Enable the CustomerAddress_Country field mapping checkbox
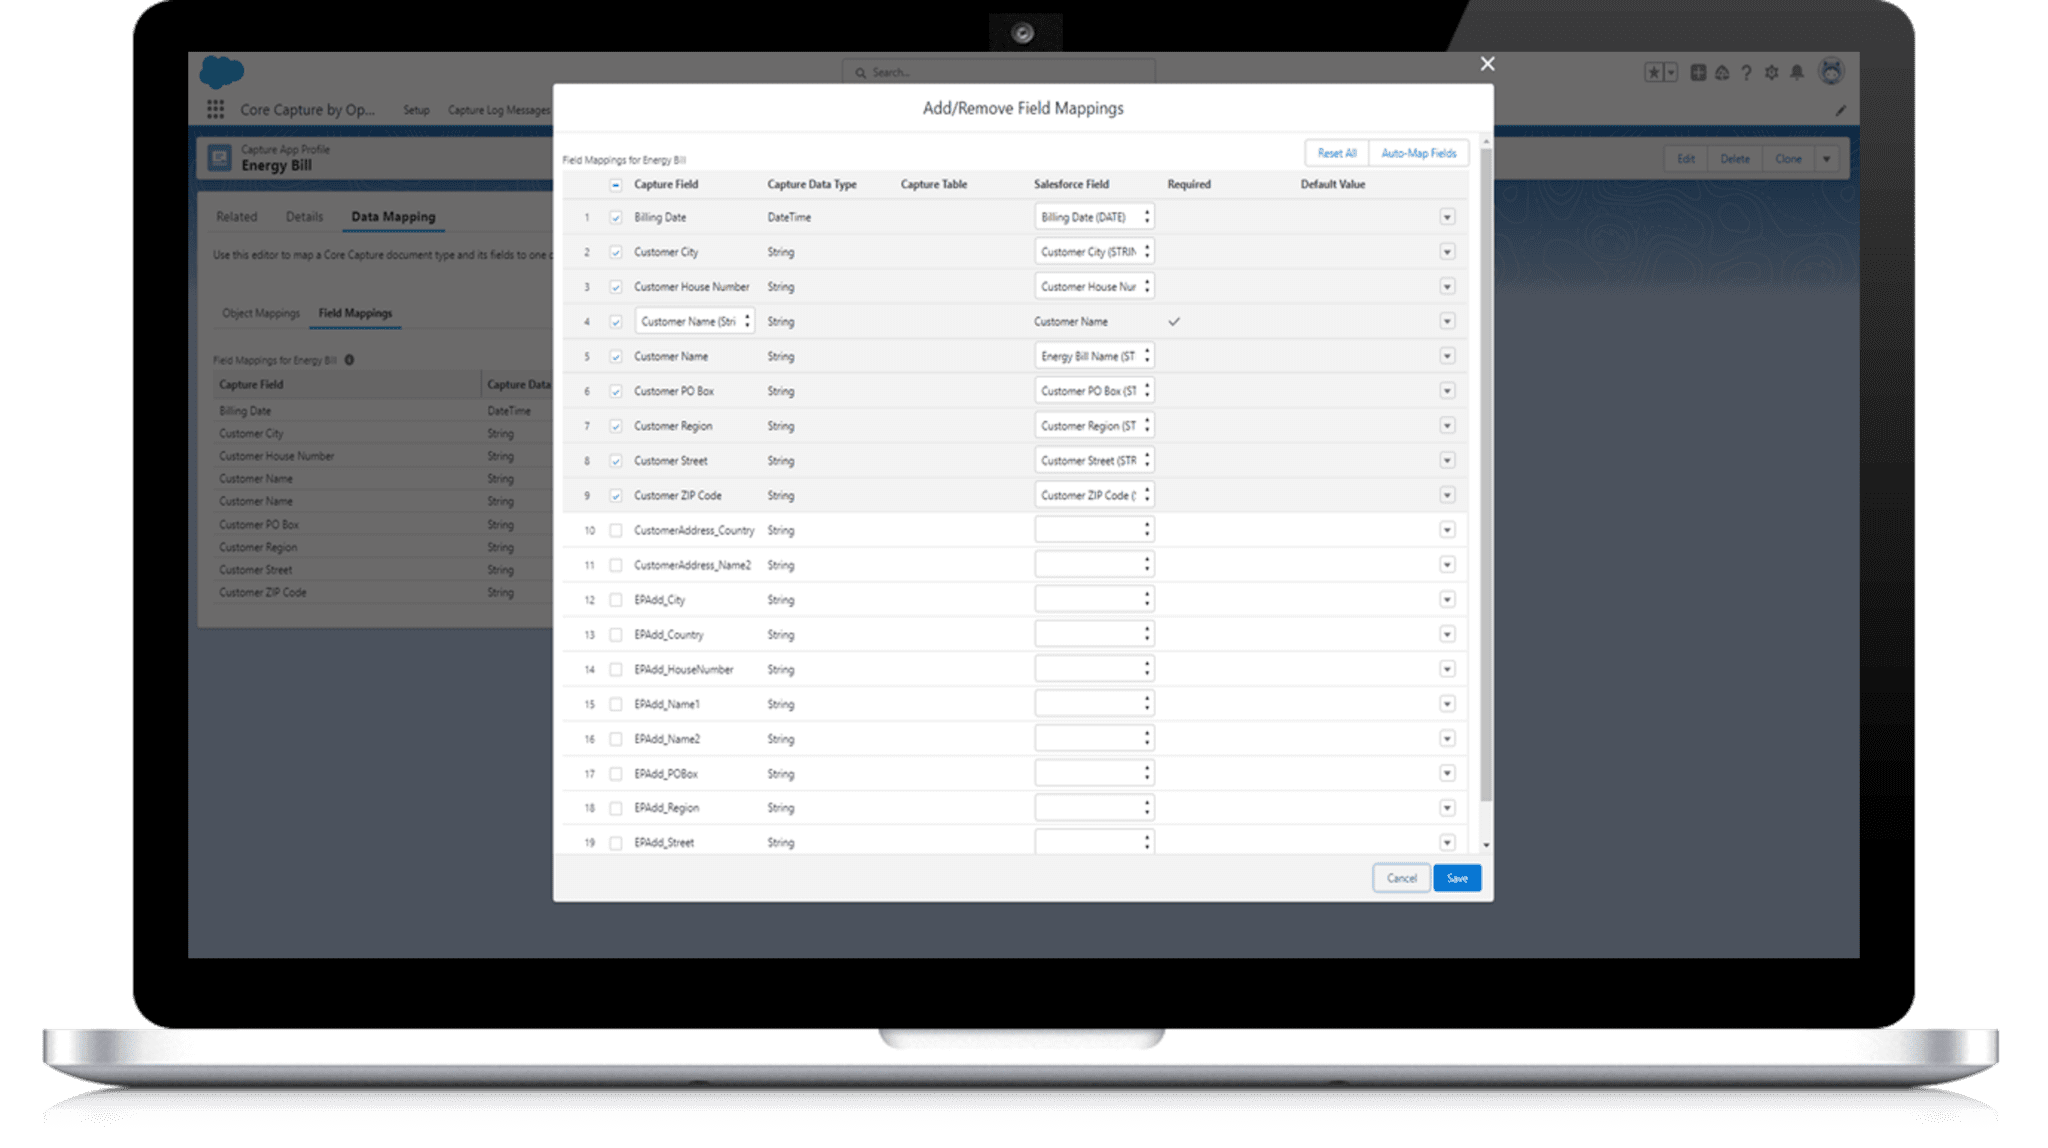Screen dimensions: 2048x1148 click(x=615, y=530)
